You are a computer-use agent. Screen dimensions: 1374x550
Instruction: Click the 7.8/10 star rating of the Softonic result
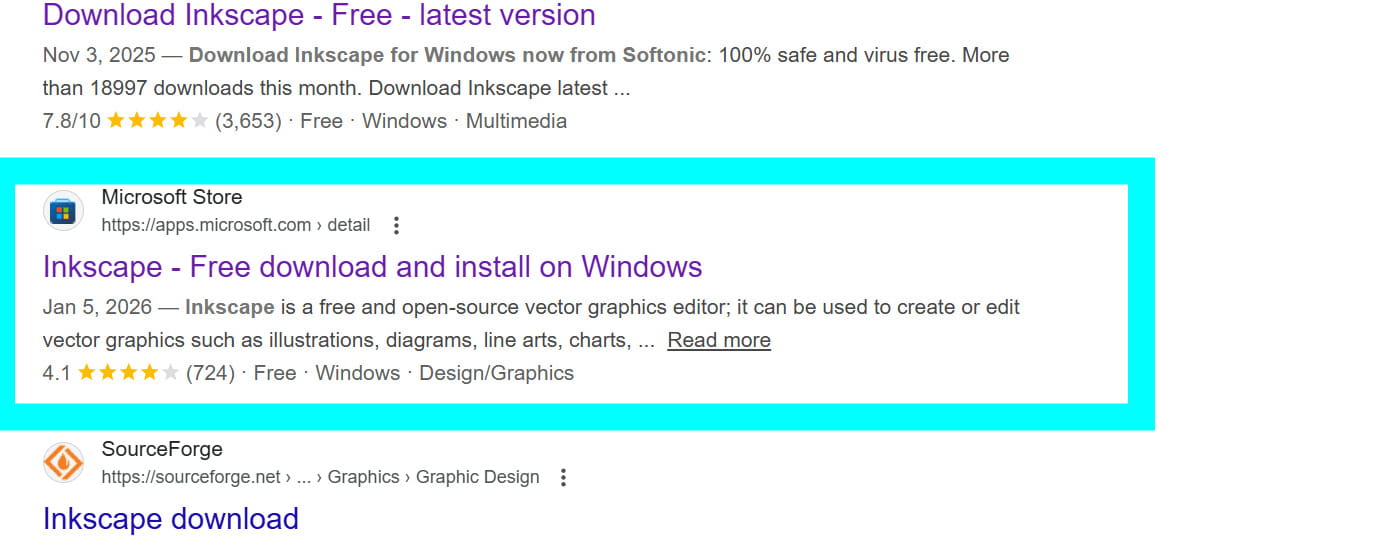pyautogui.click(x=157, y=121)
